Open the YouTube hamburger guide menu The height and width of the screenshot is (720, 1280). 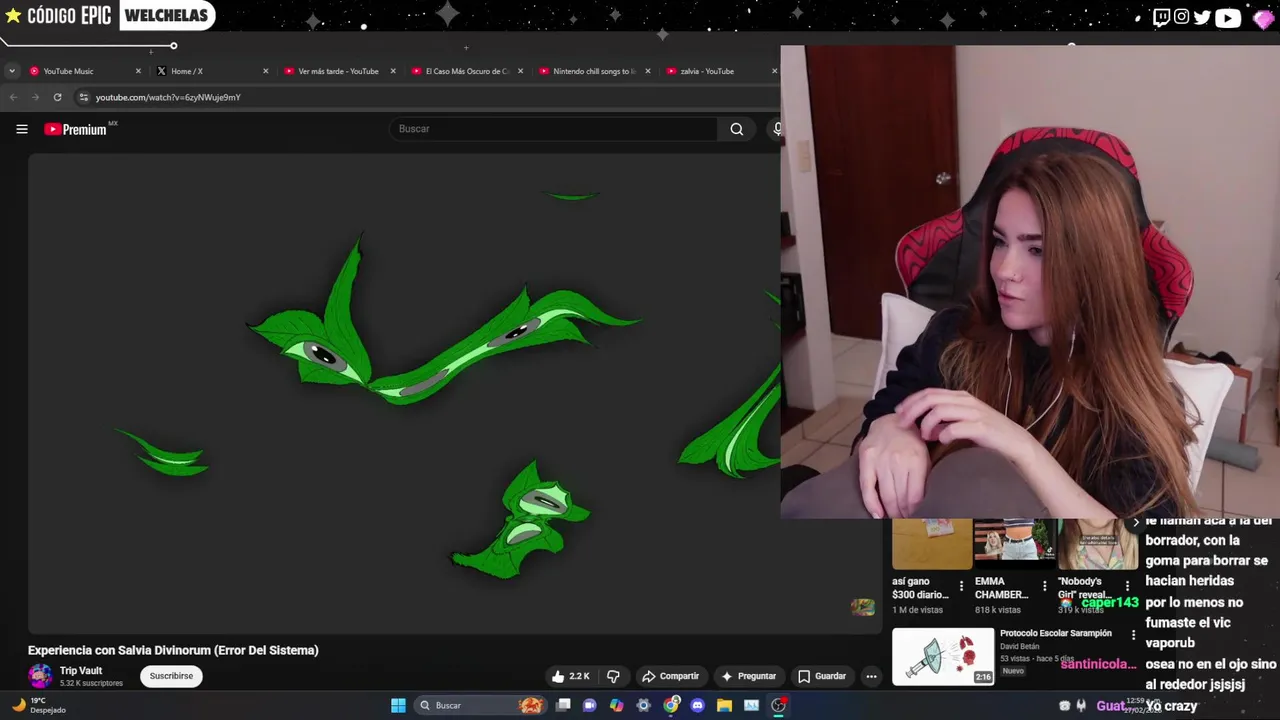coord(21,129)
